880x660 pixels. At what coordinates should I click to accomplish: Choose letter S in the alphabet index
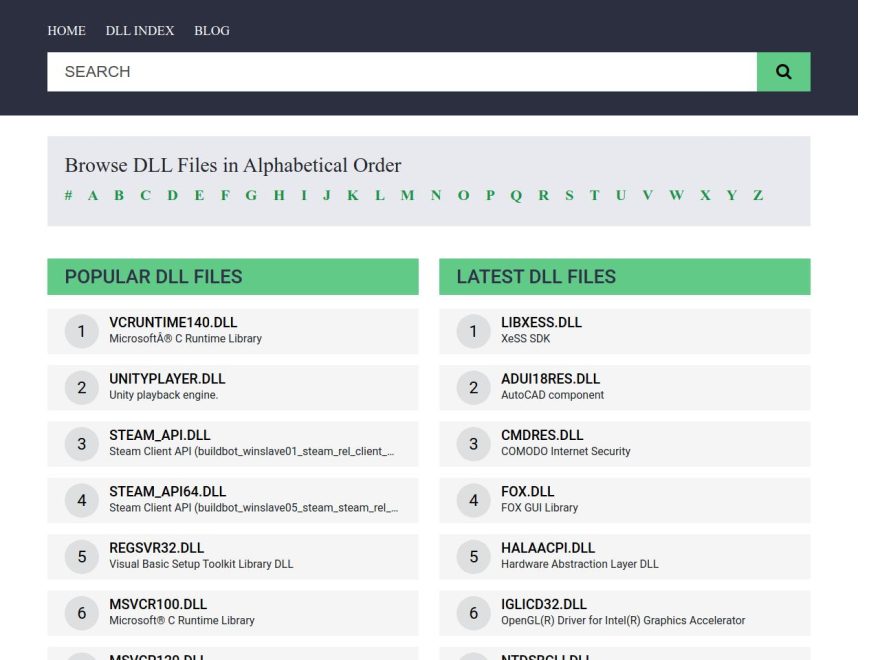(x=569, y=195)
